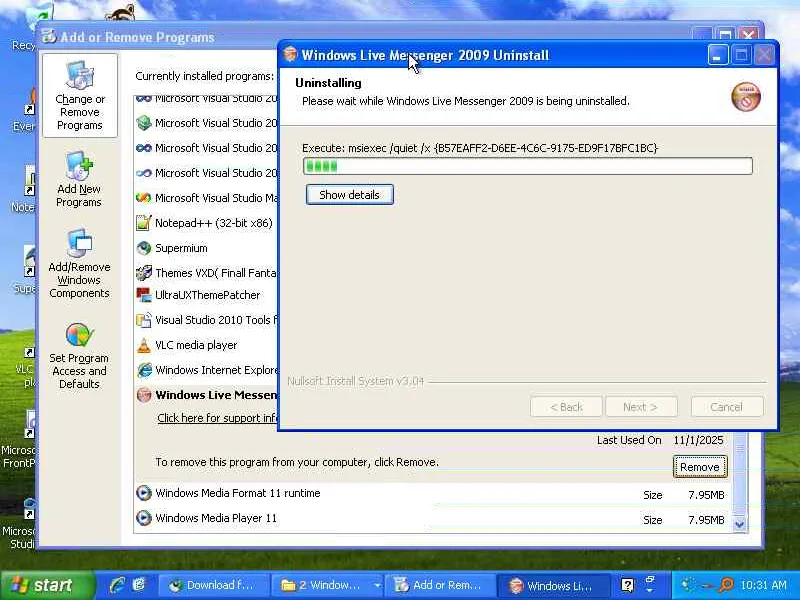Select Notepad++ (32-bit x86) icon in list
The image size is (800, 600).
(x=144, y=223)
